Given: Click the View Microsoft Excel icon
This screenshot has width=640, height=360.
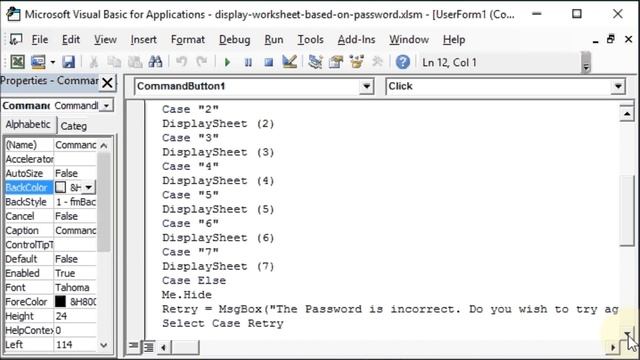Looking at the screenshot, I should point(18,62).
